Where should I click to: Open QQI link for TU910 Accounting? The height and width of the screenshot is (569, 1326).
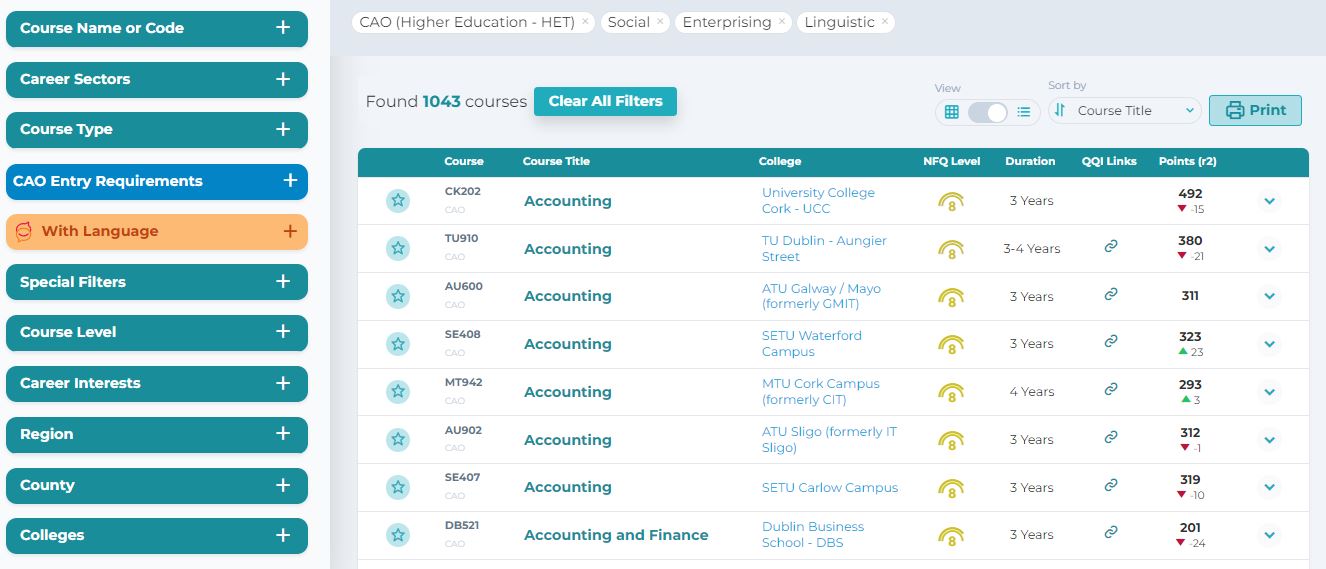1110,246
